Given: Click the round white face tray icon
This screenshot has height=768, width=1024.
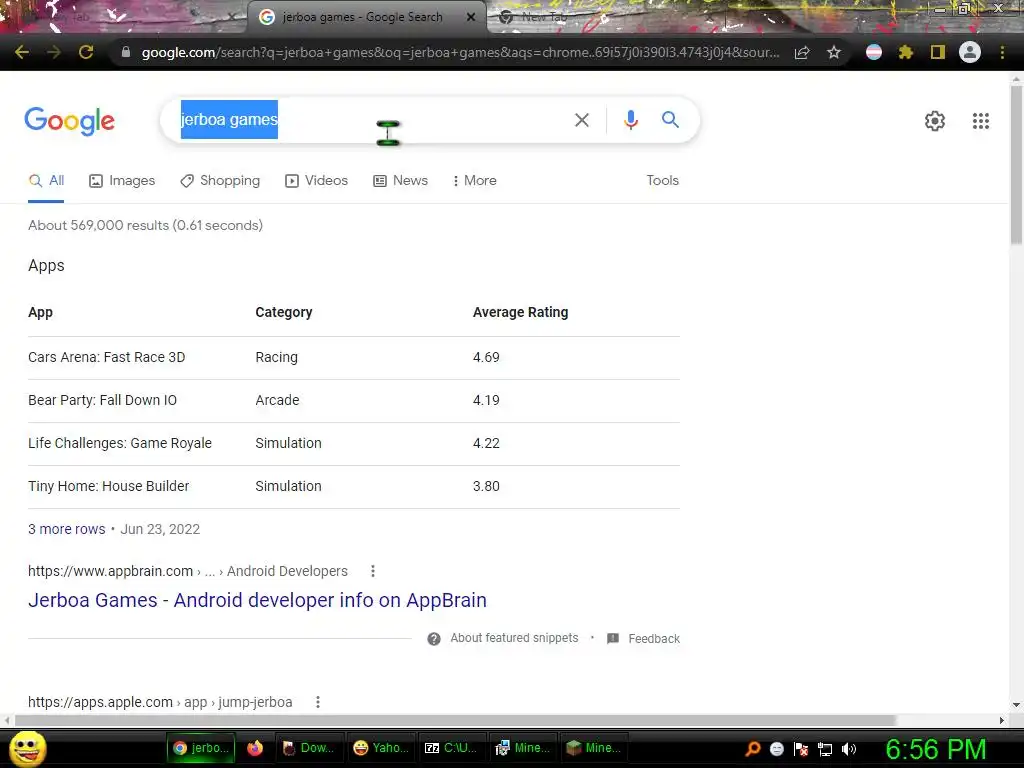Looking at the screenshot, I should [x=776, y=749].
